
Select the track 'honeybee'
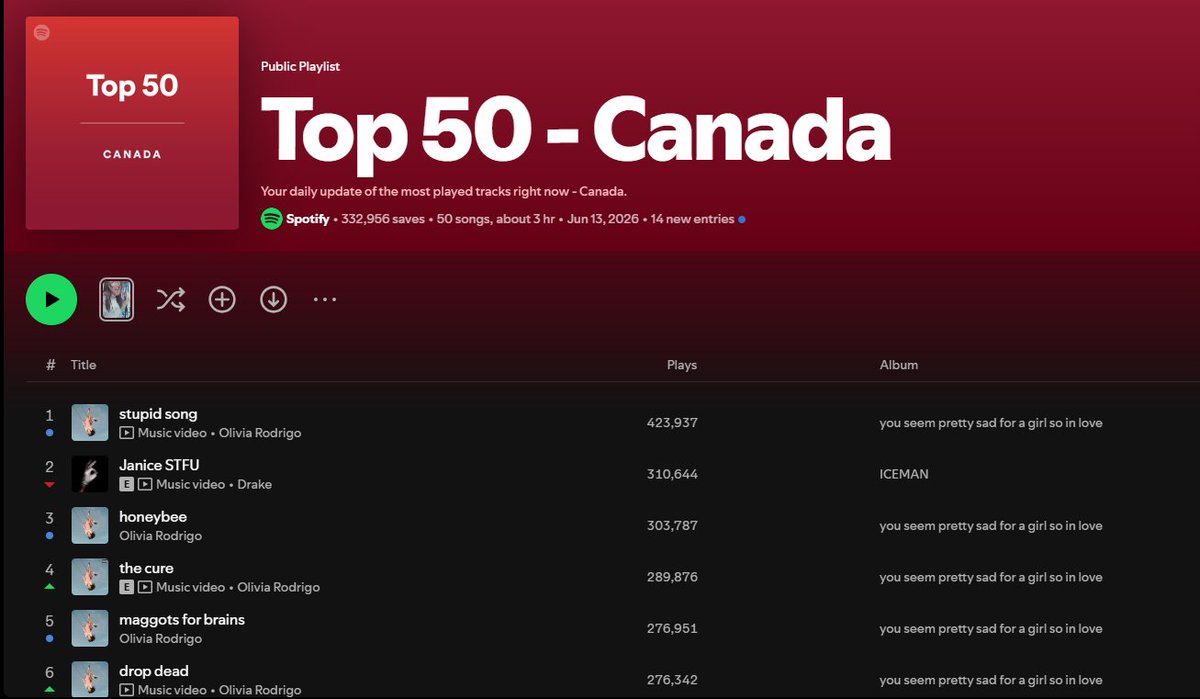coord(153,517)
